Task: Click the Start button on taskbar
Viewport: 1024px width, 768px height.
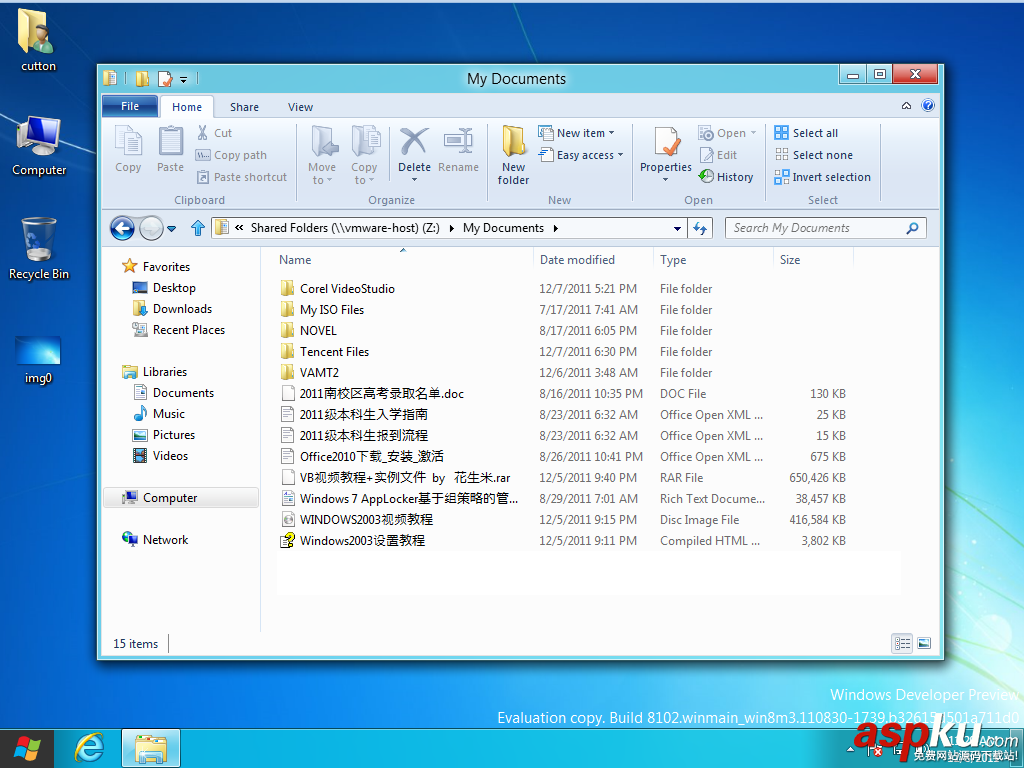Action: coord(27,749)
